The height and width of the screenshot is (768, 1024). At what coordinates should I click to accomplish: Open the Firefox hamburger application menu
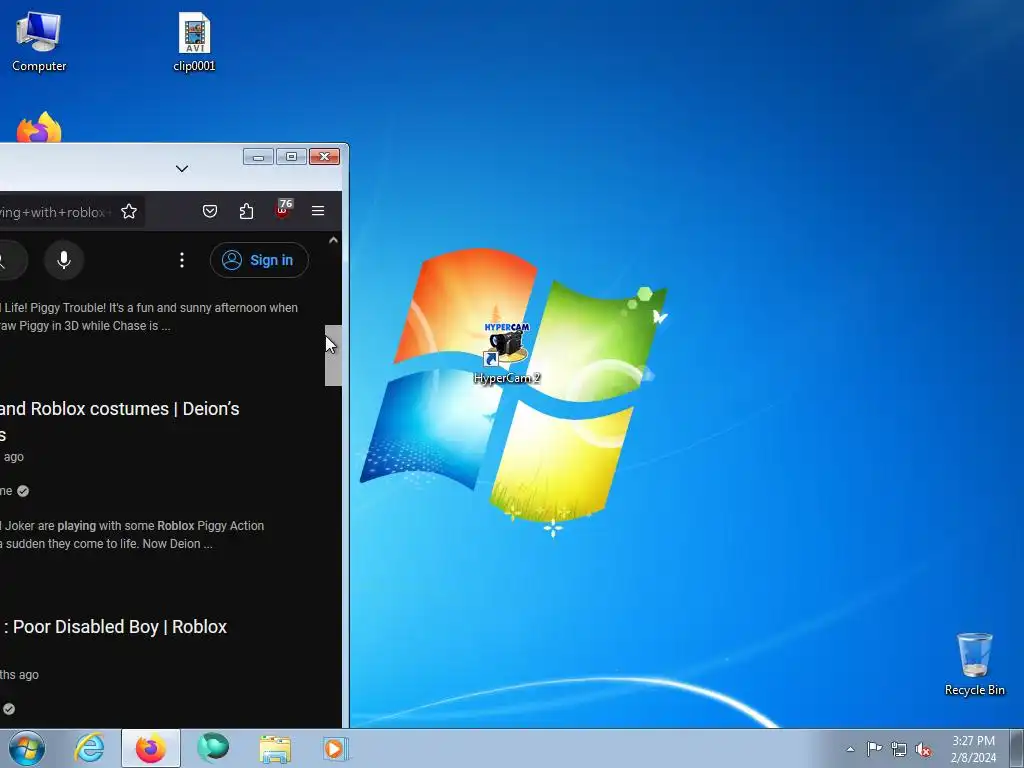(318, 211)
